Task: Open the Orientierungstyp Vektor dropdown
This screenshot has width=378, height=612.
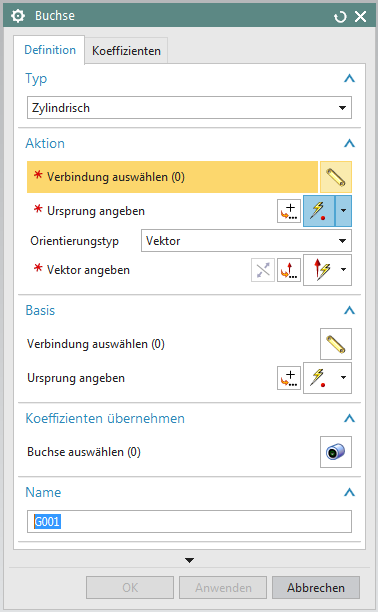Action: coord(246,241)
